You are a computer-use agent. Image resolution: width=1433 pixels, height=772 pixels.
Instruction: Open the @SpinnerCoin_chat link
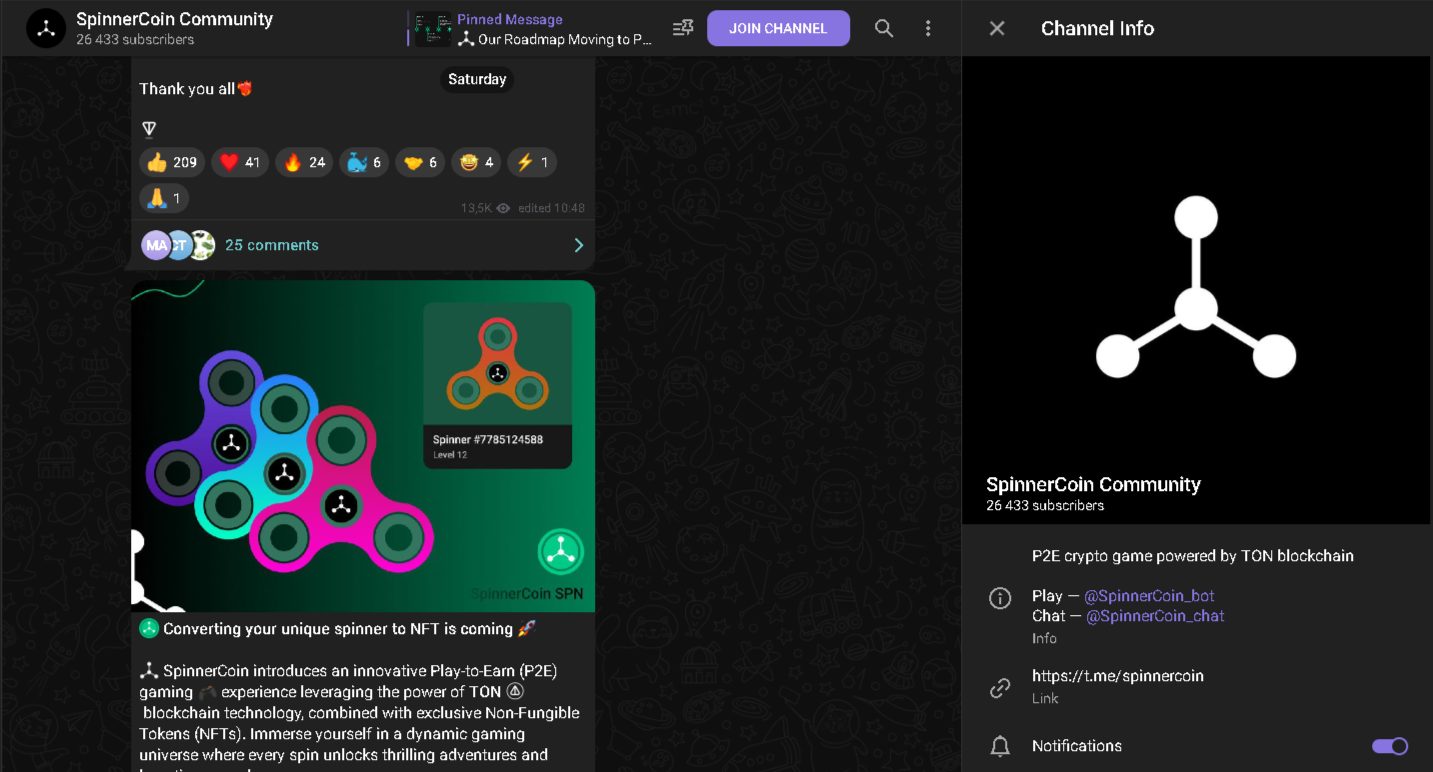click(x=1155, y=616)
